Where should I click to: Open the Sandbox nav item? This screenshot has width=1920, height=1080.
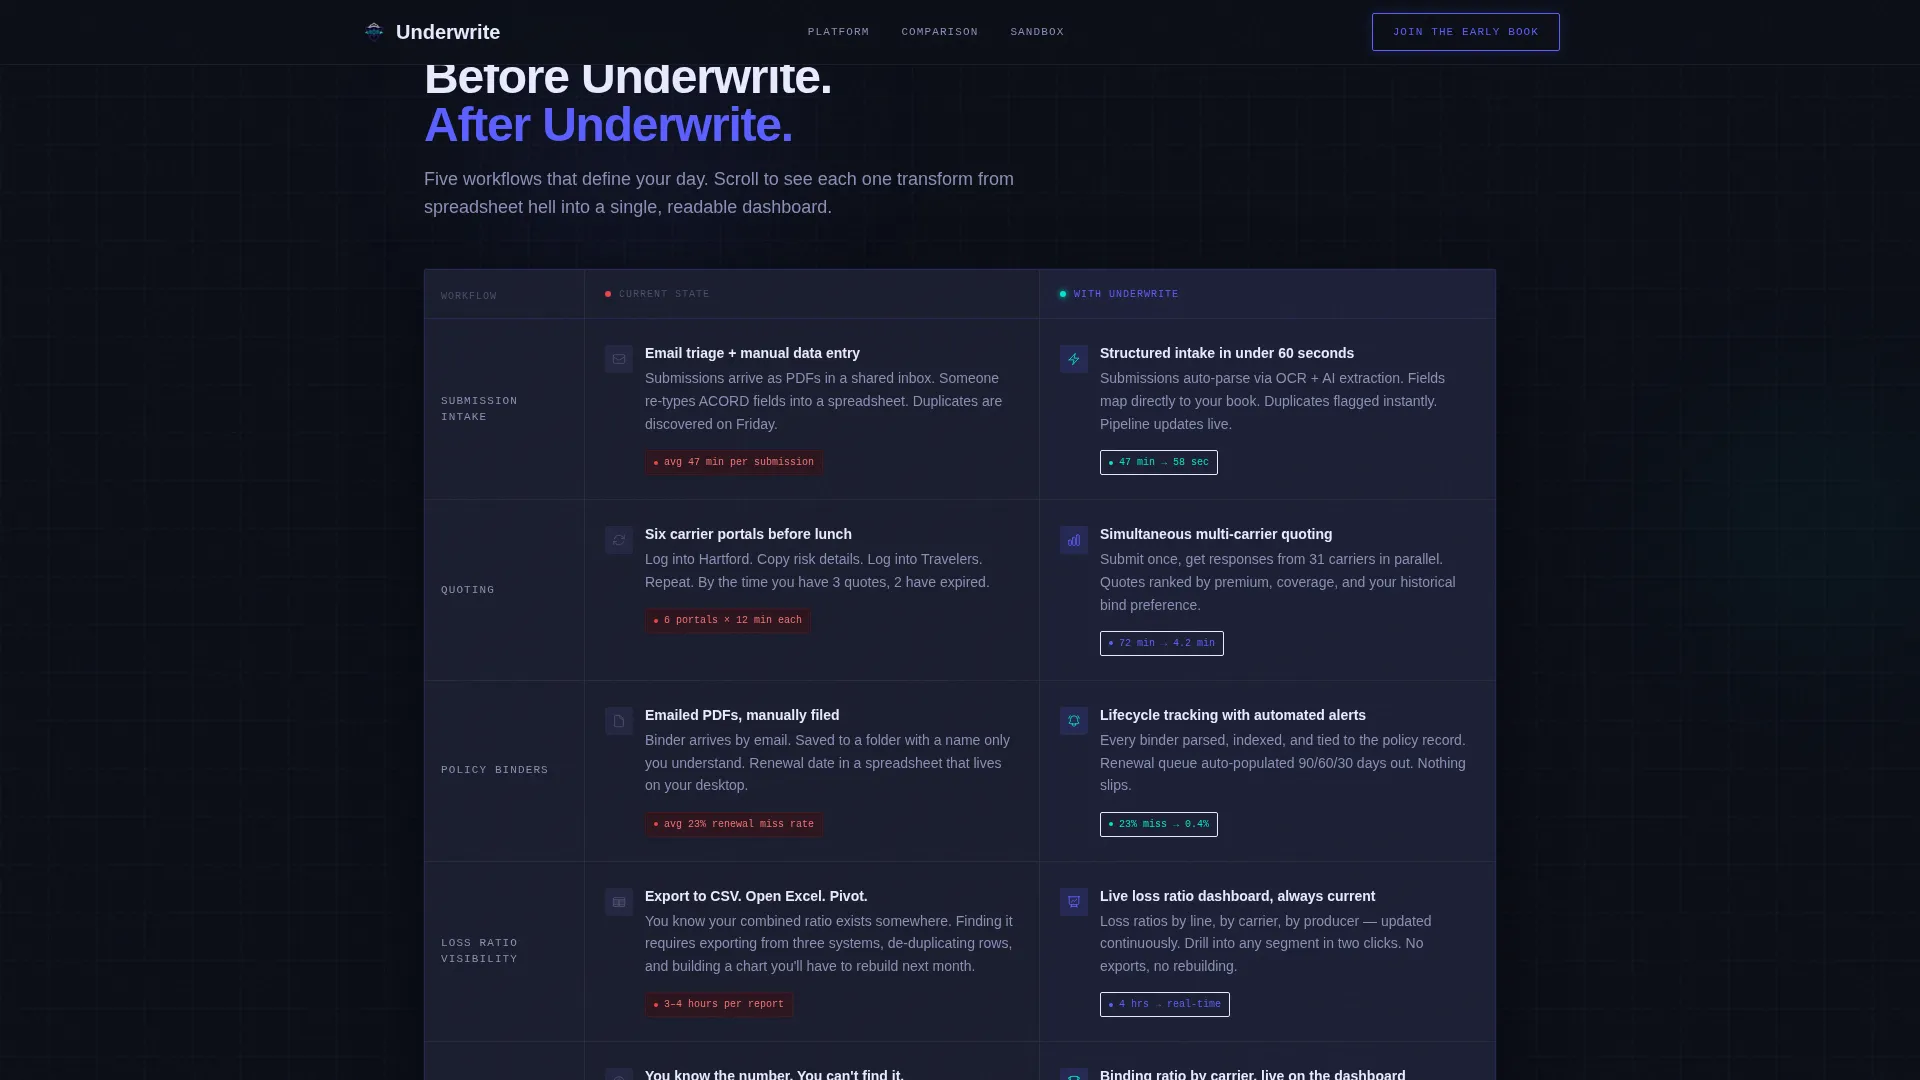pos(1036,32)
